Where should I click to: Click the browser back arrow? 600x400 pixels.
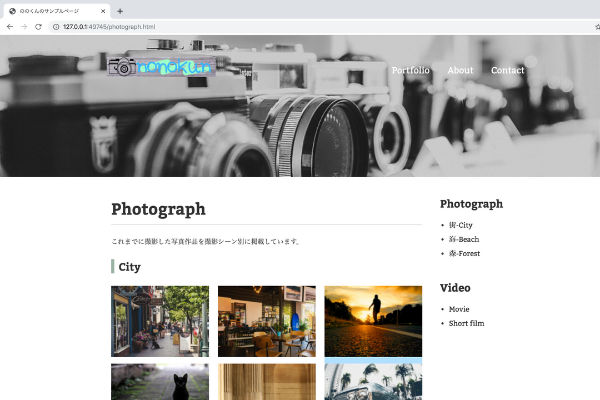point(10,27)
